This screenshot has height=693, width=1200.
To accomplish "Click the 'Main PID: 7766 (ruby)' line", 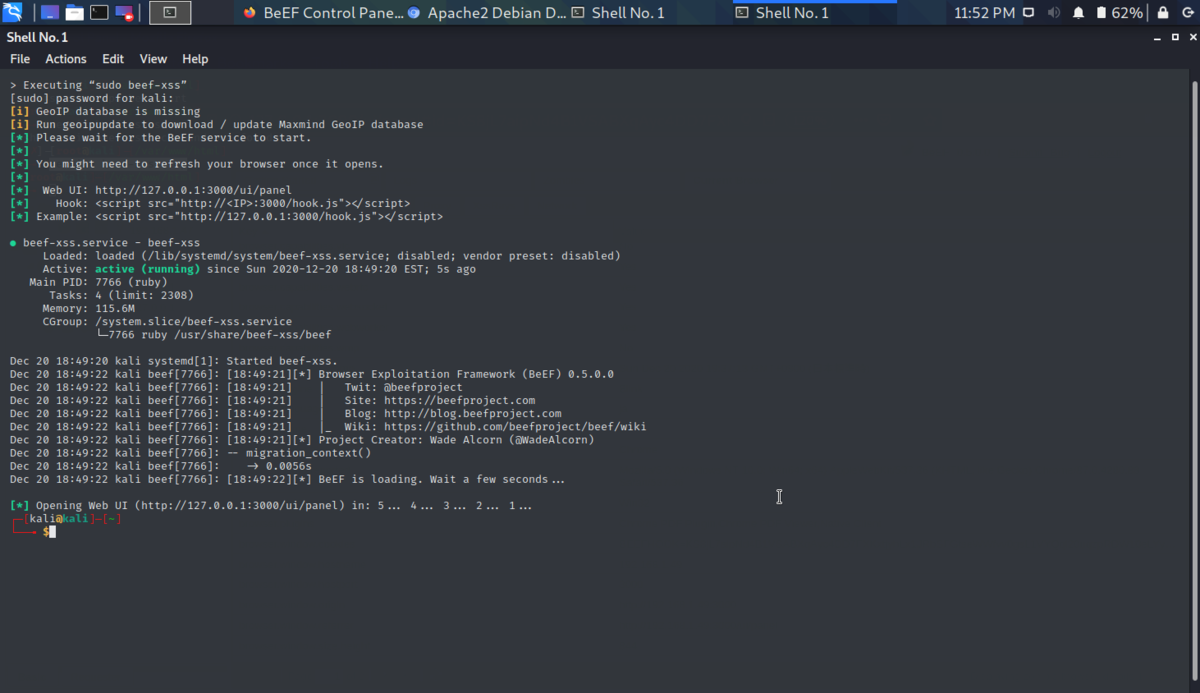I will pos(97,282).
